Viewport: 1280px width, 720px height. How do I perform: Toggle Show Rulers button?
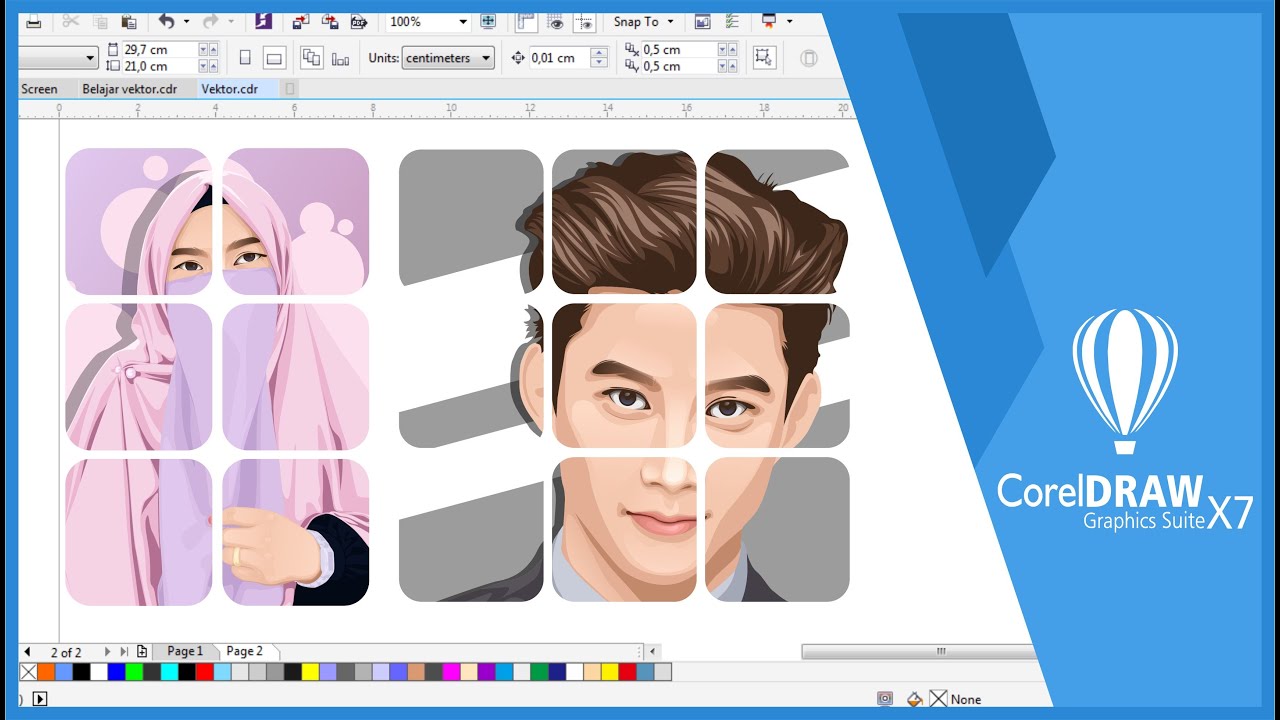point(526,21)
